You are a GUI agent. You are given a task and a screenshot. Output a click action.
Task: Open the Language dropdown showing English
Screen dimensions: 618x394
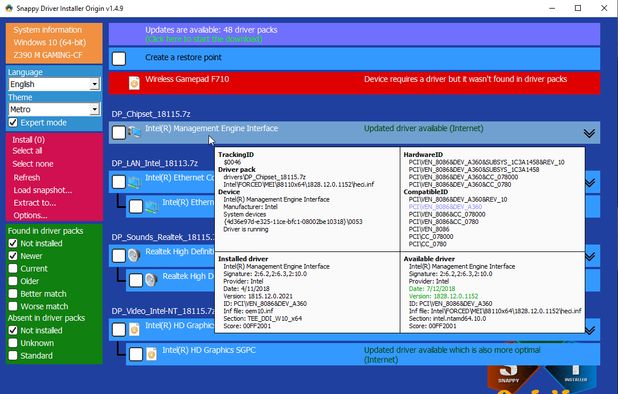tap(54, 84)
